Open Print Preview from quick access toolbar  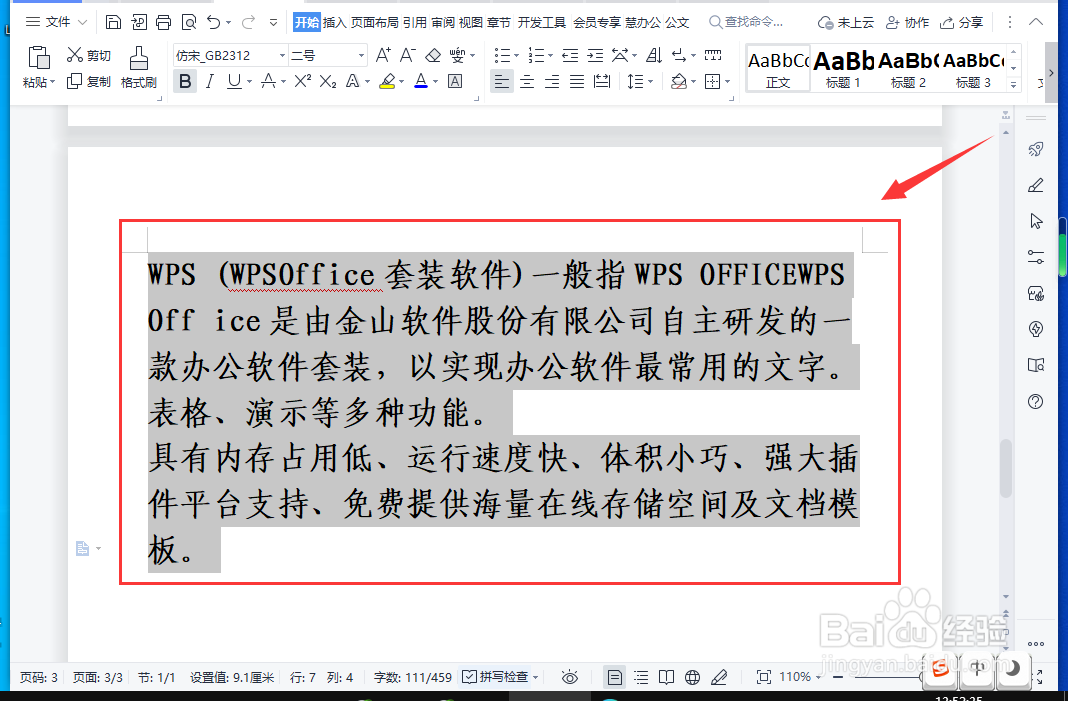[189, 22]
